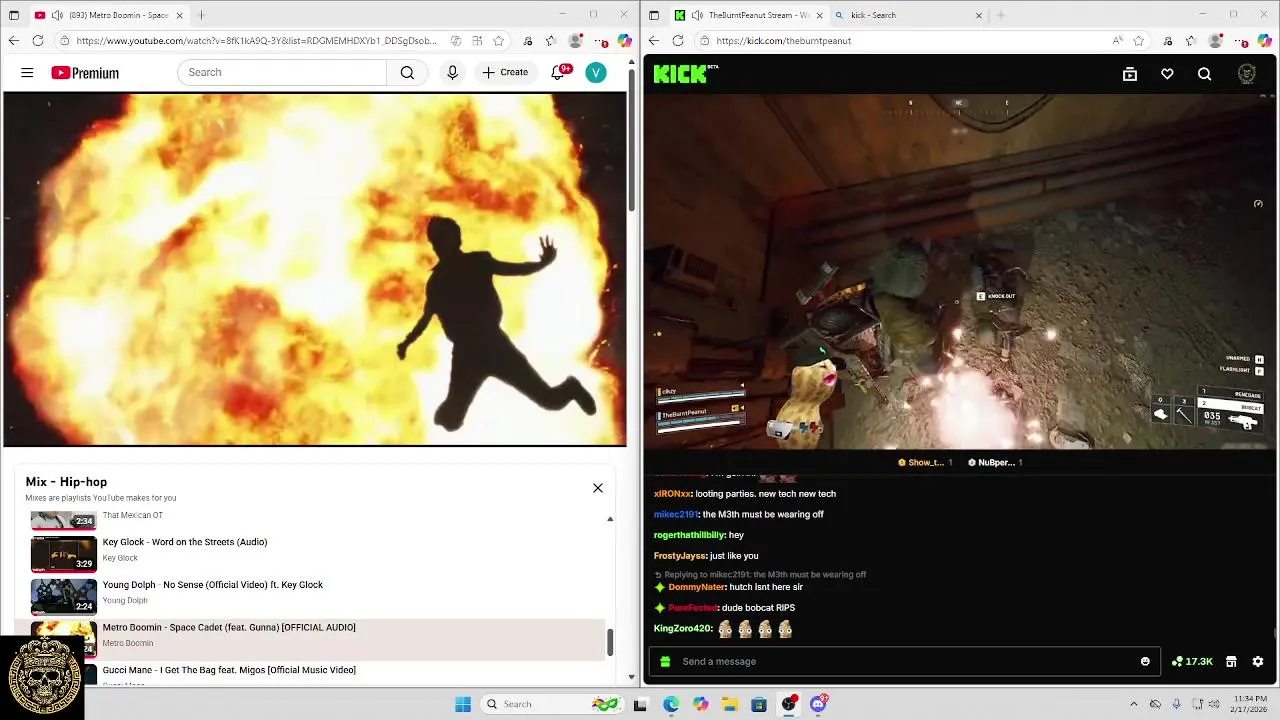Open xIRONxx chat username
The width and height of the screenshot is (1280, 720).
pos(672,494)
